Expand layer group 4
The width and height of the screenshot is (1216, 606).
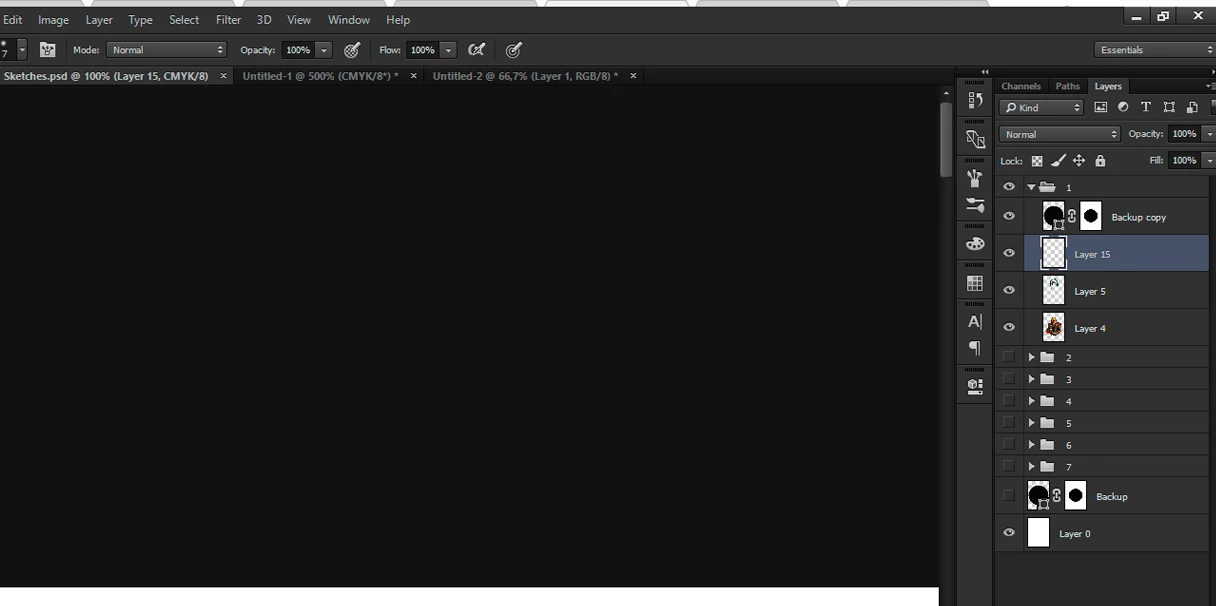tap(1031, 401)
